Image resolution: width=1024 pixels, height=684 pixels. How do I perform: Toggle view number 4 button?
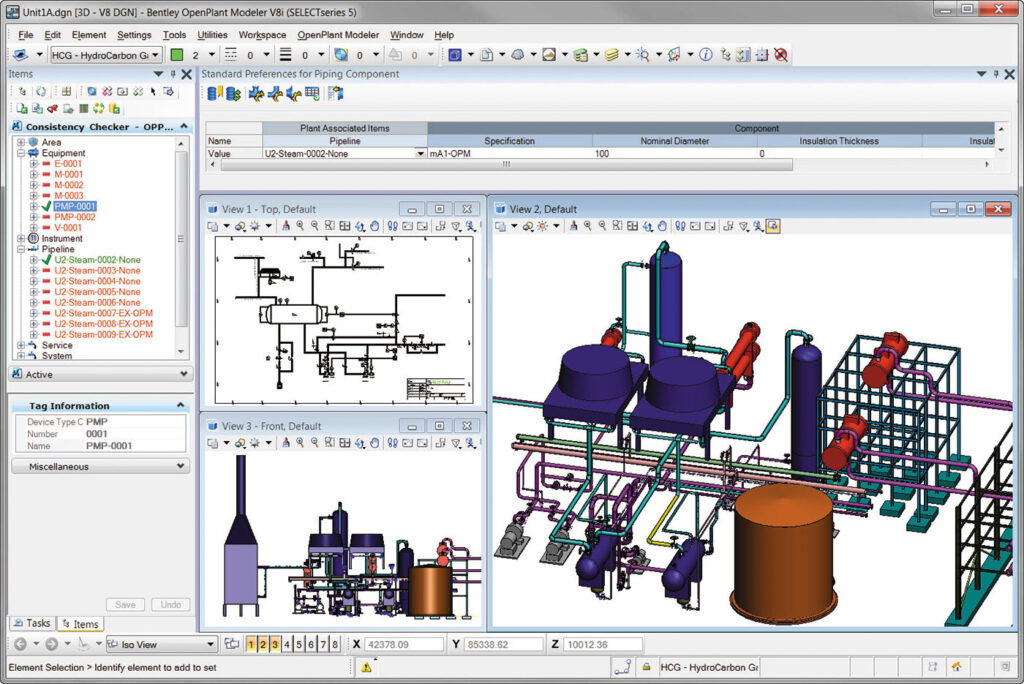pos(287,644)
